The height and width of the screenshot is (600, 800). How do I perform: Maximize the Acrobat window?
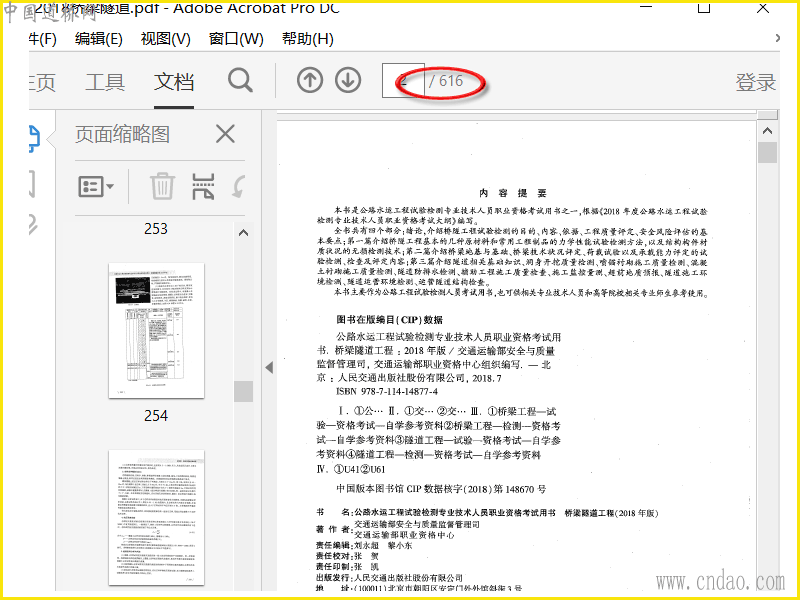pyautogui.click(x=704, y=7)
